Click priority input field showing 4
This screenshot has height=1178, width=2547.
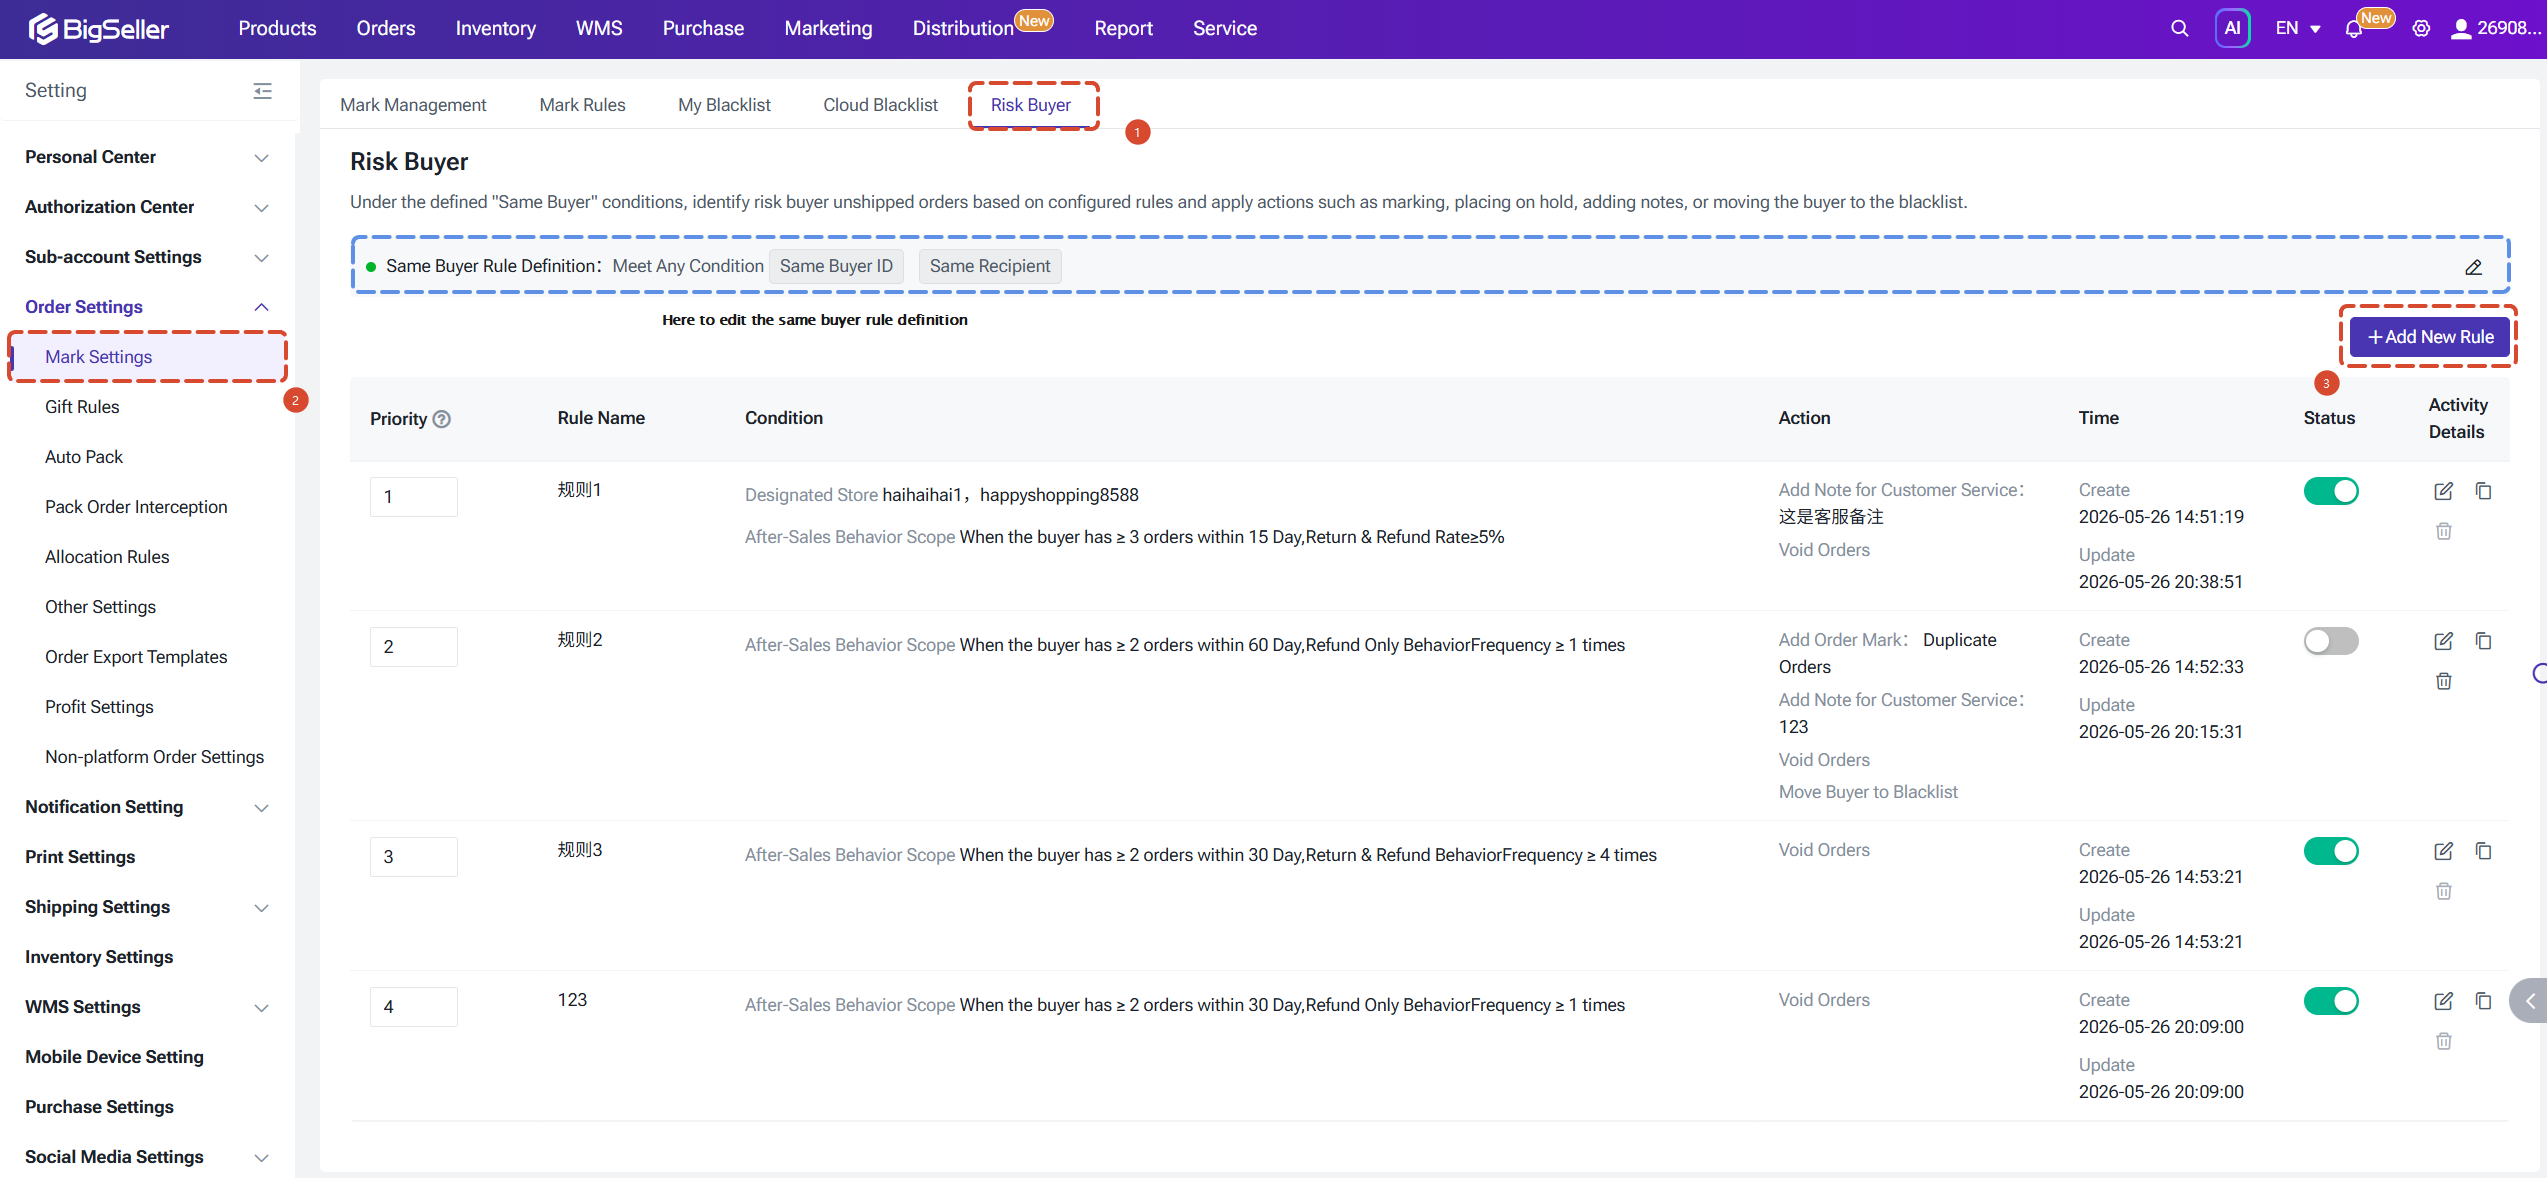(413, 1007)
